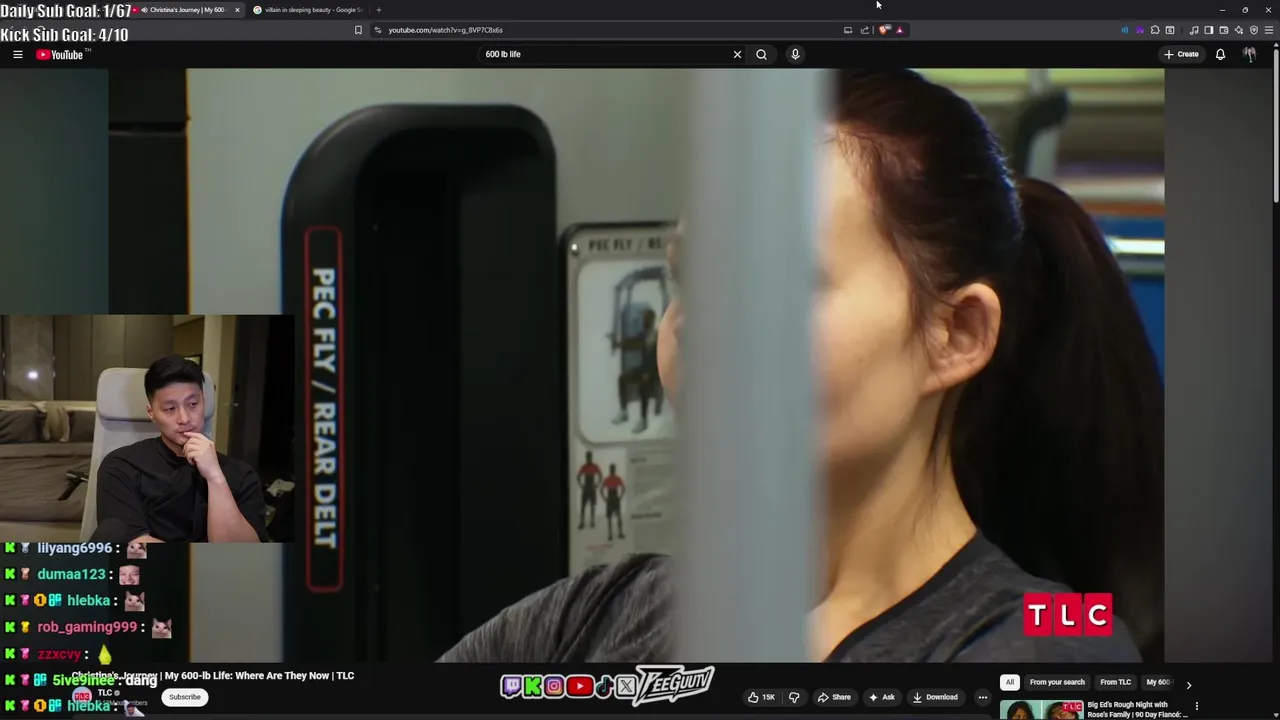The height and width of the screenshot is (720, 1280).
Task: Open the browser main hamburger menu
Action: click(1269, 30)
